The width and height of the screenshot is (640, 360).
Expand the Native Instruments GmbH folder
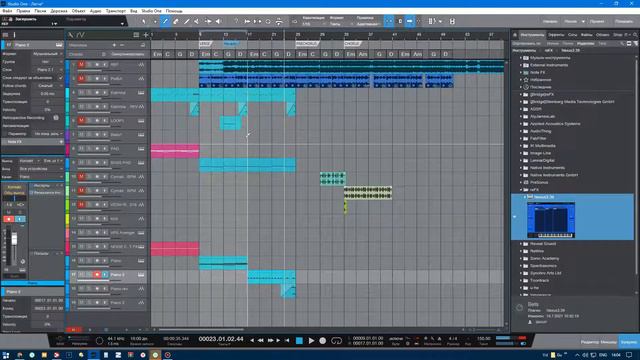click(x=521, y=175)
